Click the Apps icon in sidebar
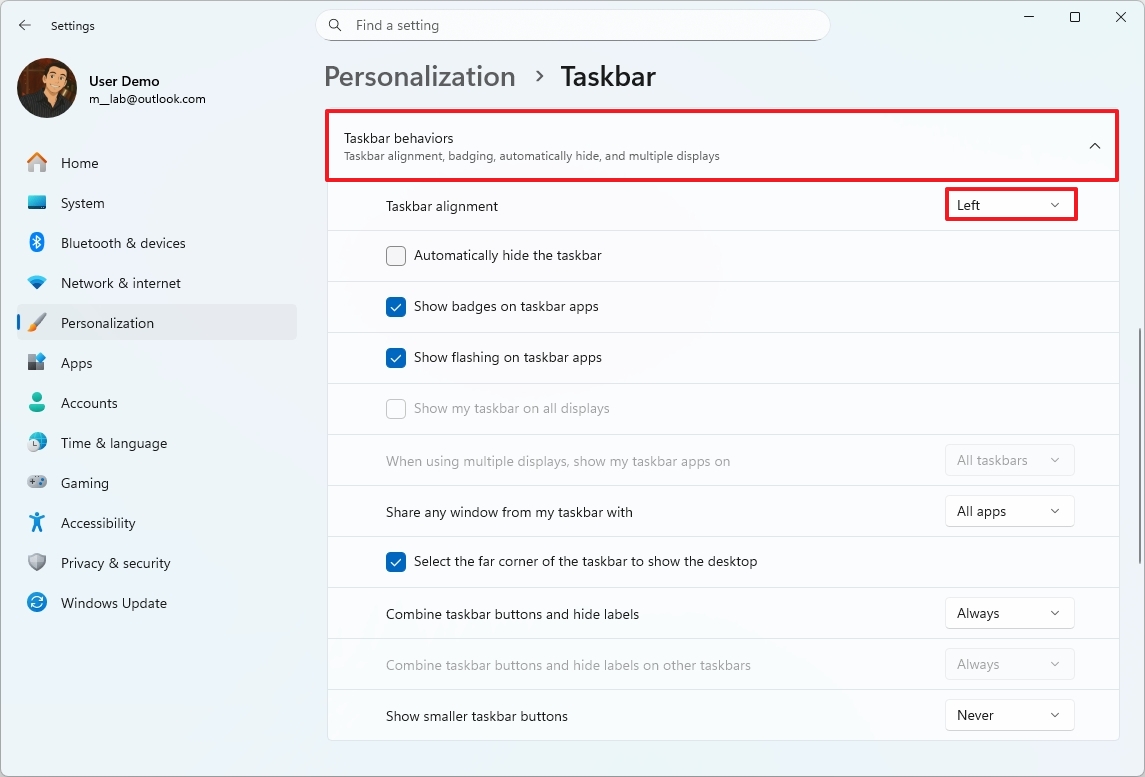1145x777 pixels. (x=37, y=363)
